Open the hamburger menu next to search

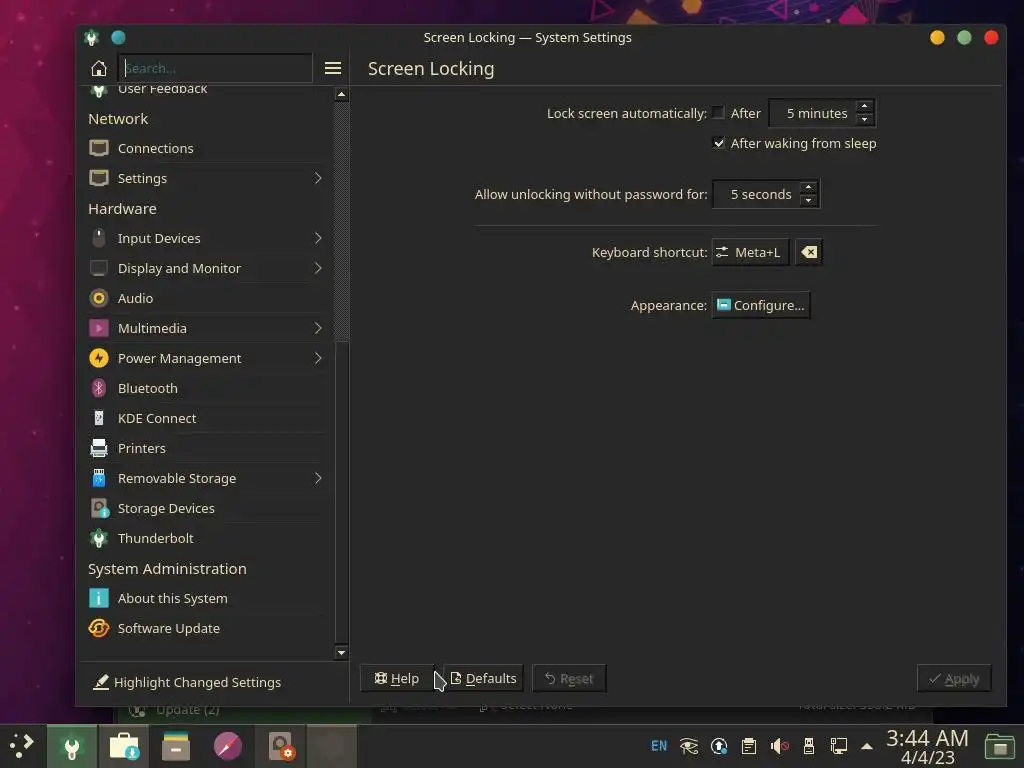[x=333, y=68]
